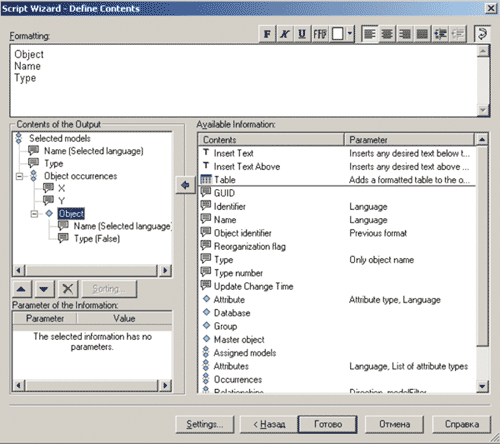
Task: Select Identifier in Available Information
Action: click(230, 207)
